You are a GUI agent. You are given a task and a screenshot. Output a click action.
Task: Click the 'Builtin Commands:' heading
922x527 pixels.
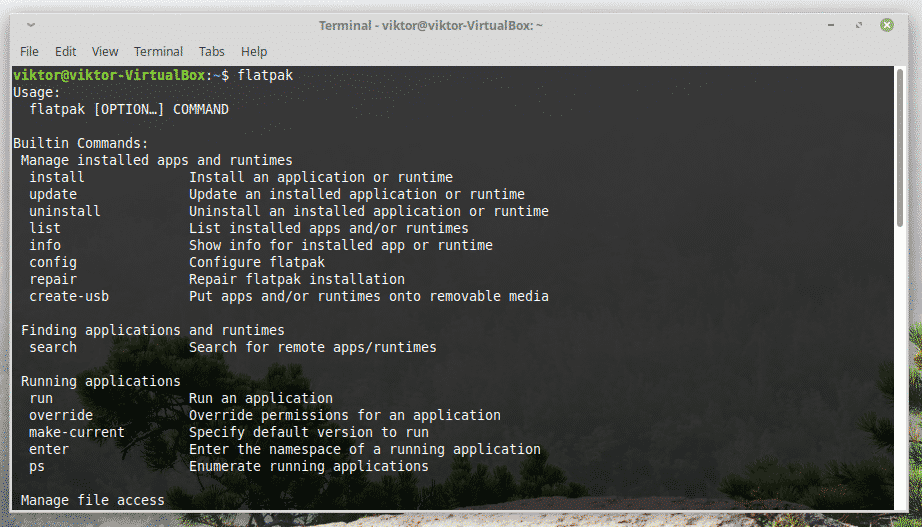(81, 144)
